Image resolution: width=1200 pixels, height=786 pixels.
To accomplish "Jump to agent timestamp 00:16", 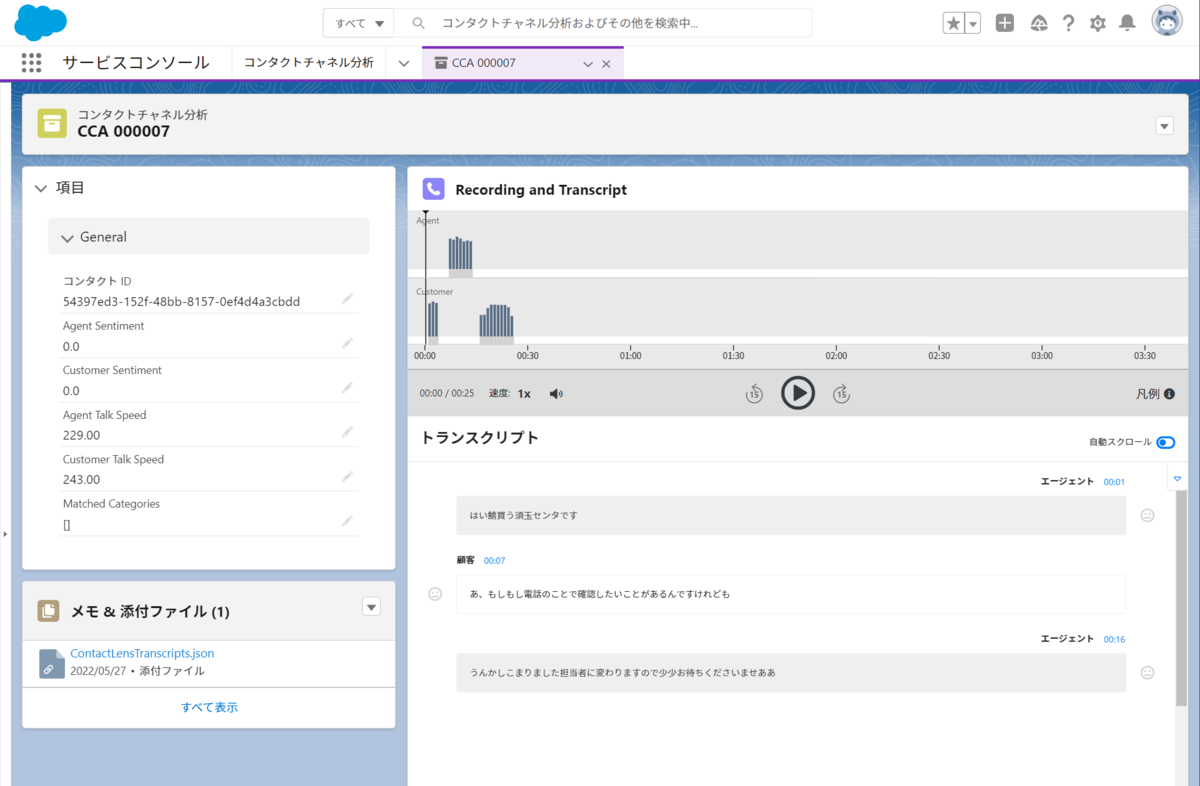I will click(x=1114, y=639).
